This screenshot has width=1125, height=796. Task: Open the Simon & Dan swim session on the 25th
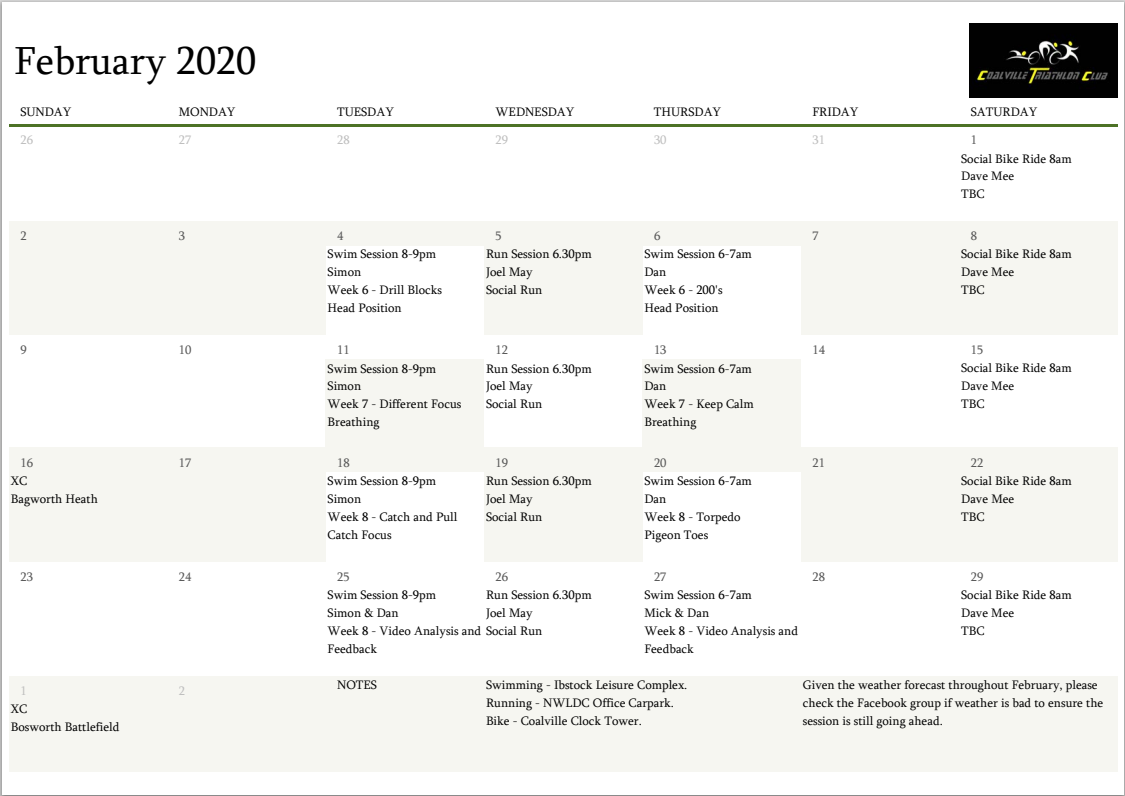[362, 613]
